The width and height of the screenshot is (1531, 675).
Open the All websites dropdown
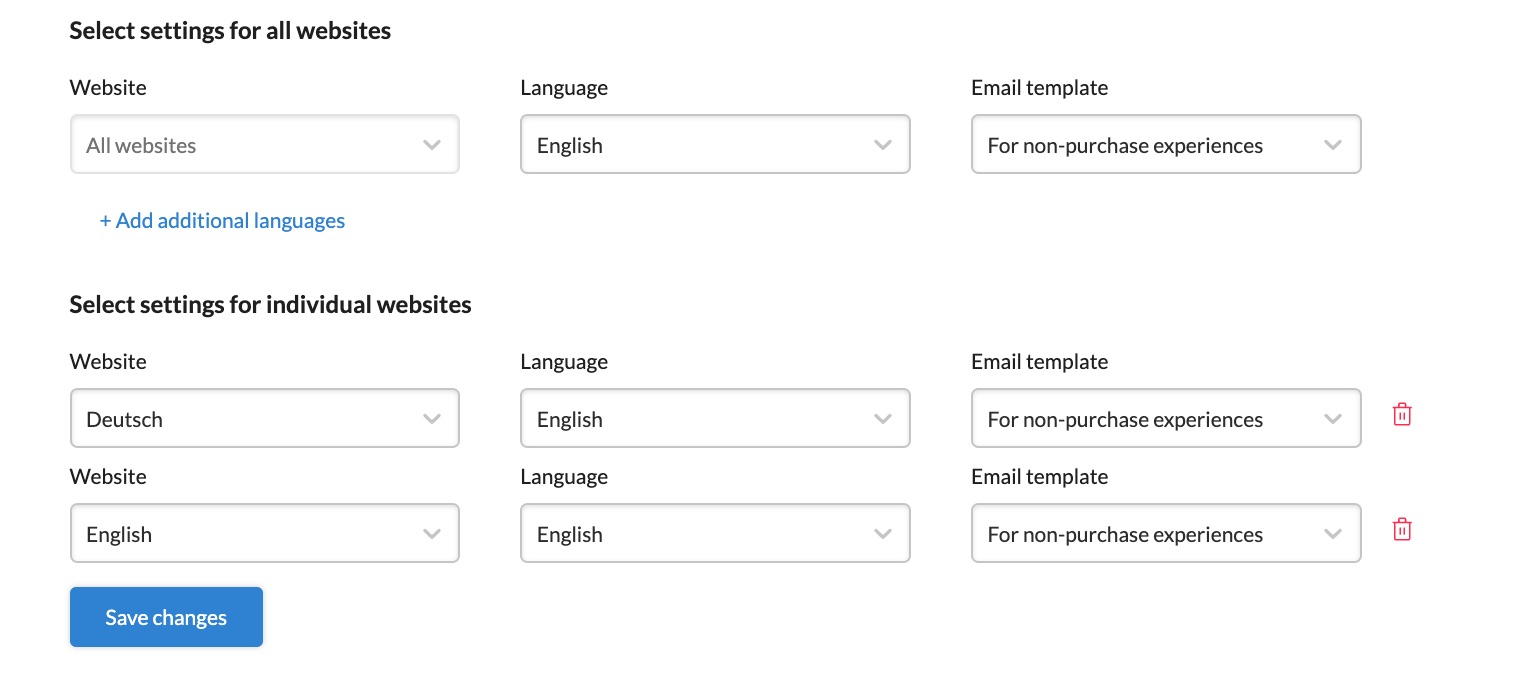(265, 145)
